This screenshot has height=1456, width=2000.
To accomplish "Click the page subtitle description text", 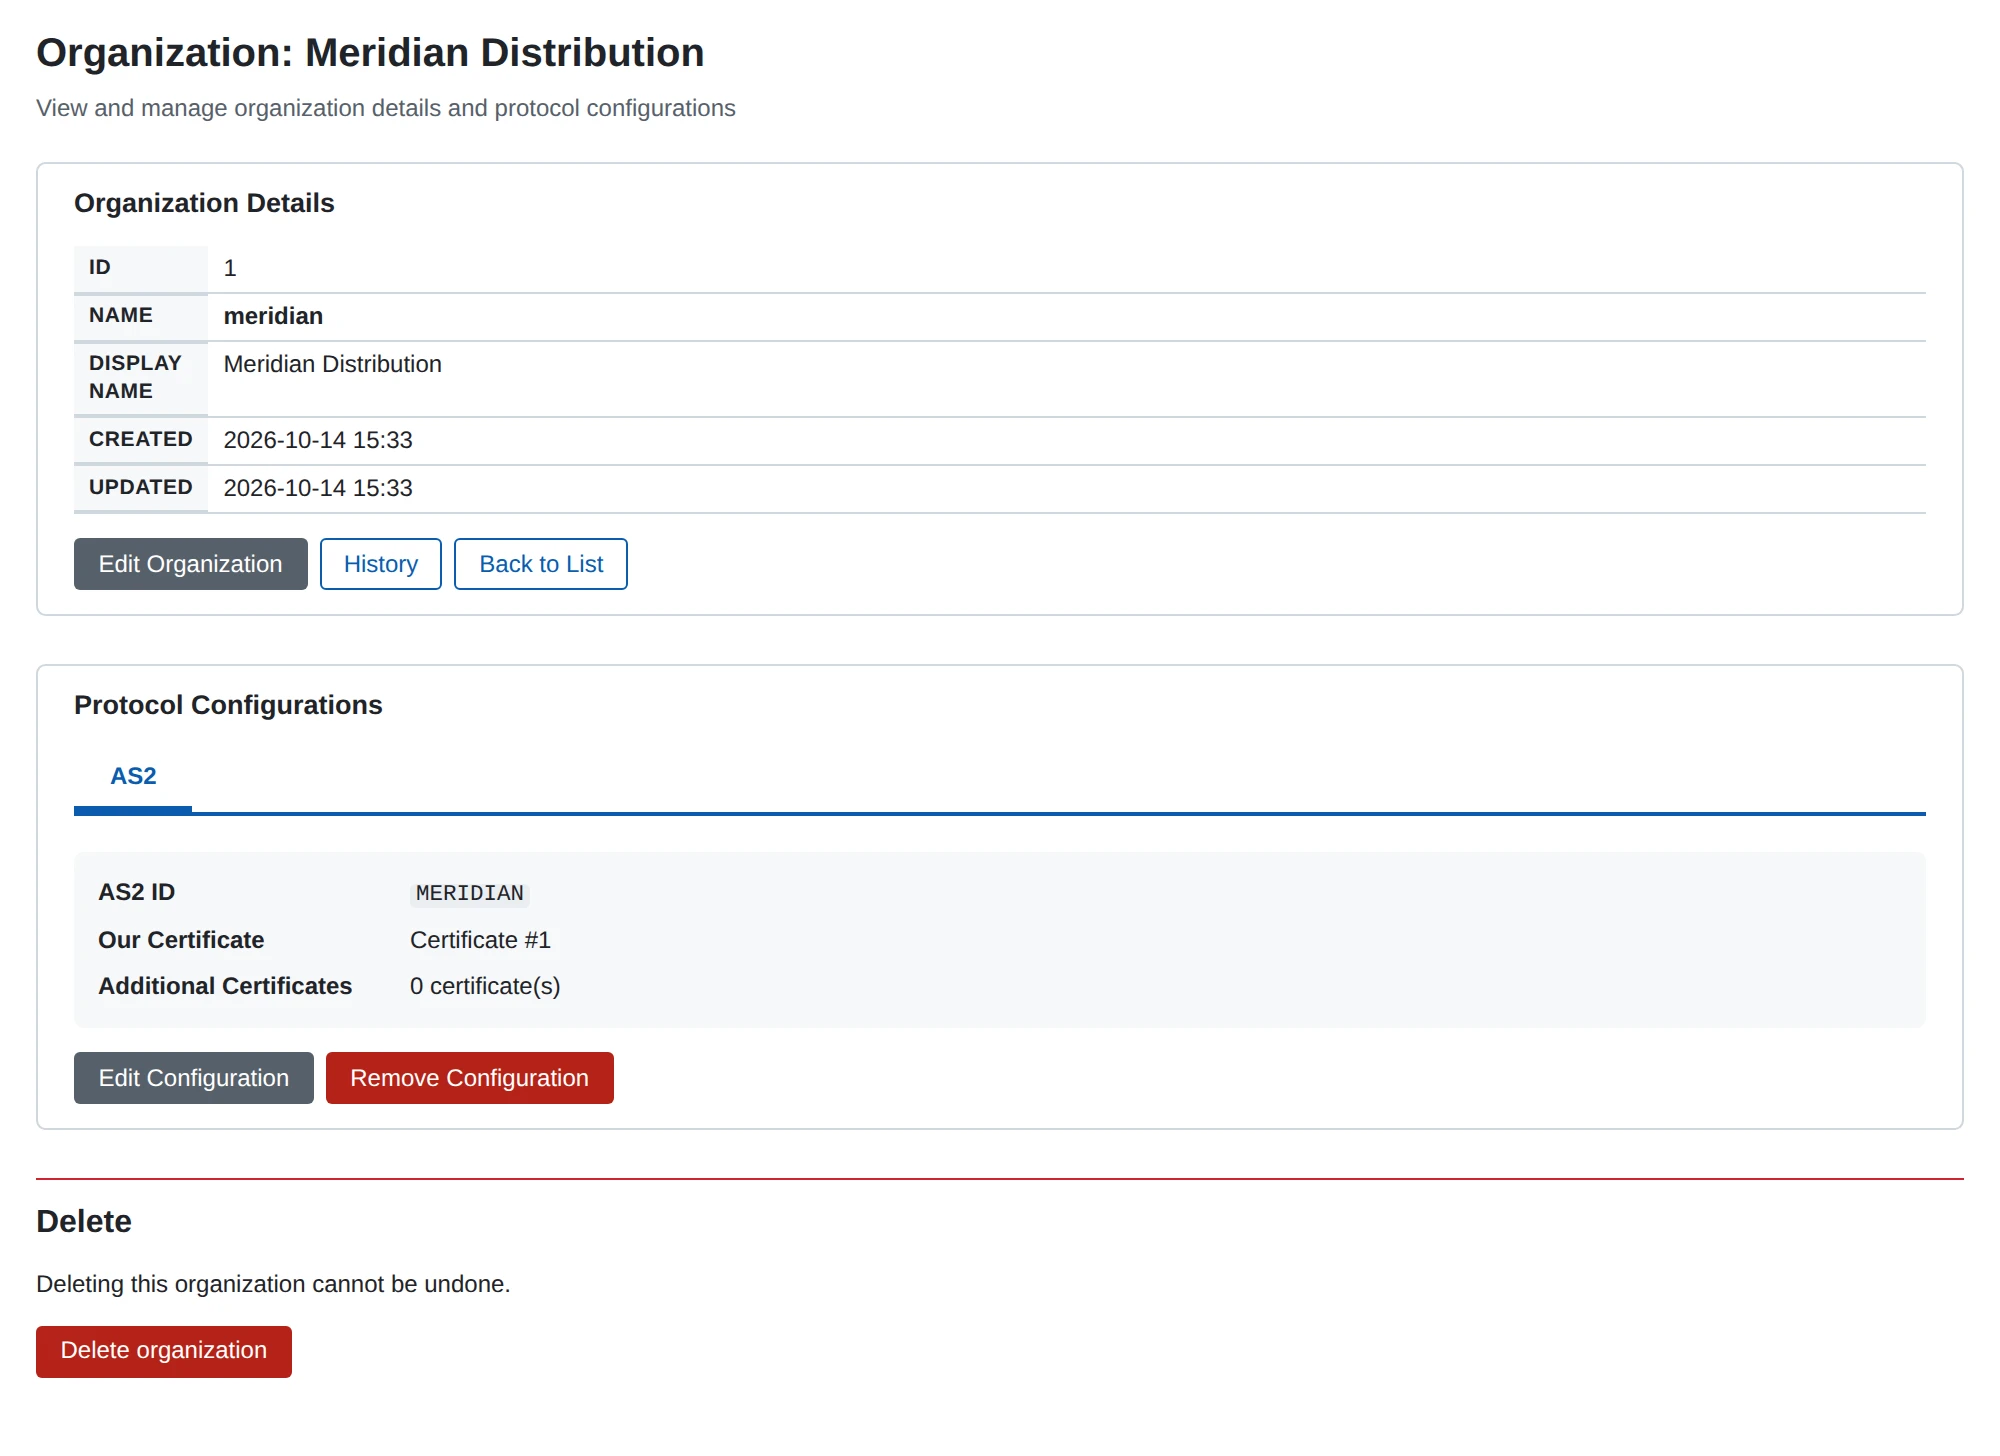I will point(386,108).
